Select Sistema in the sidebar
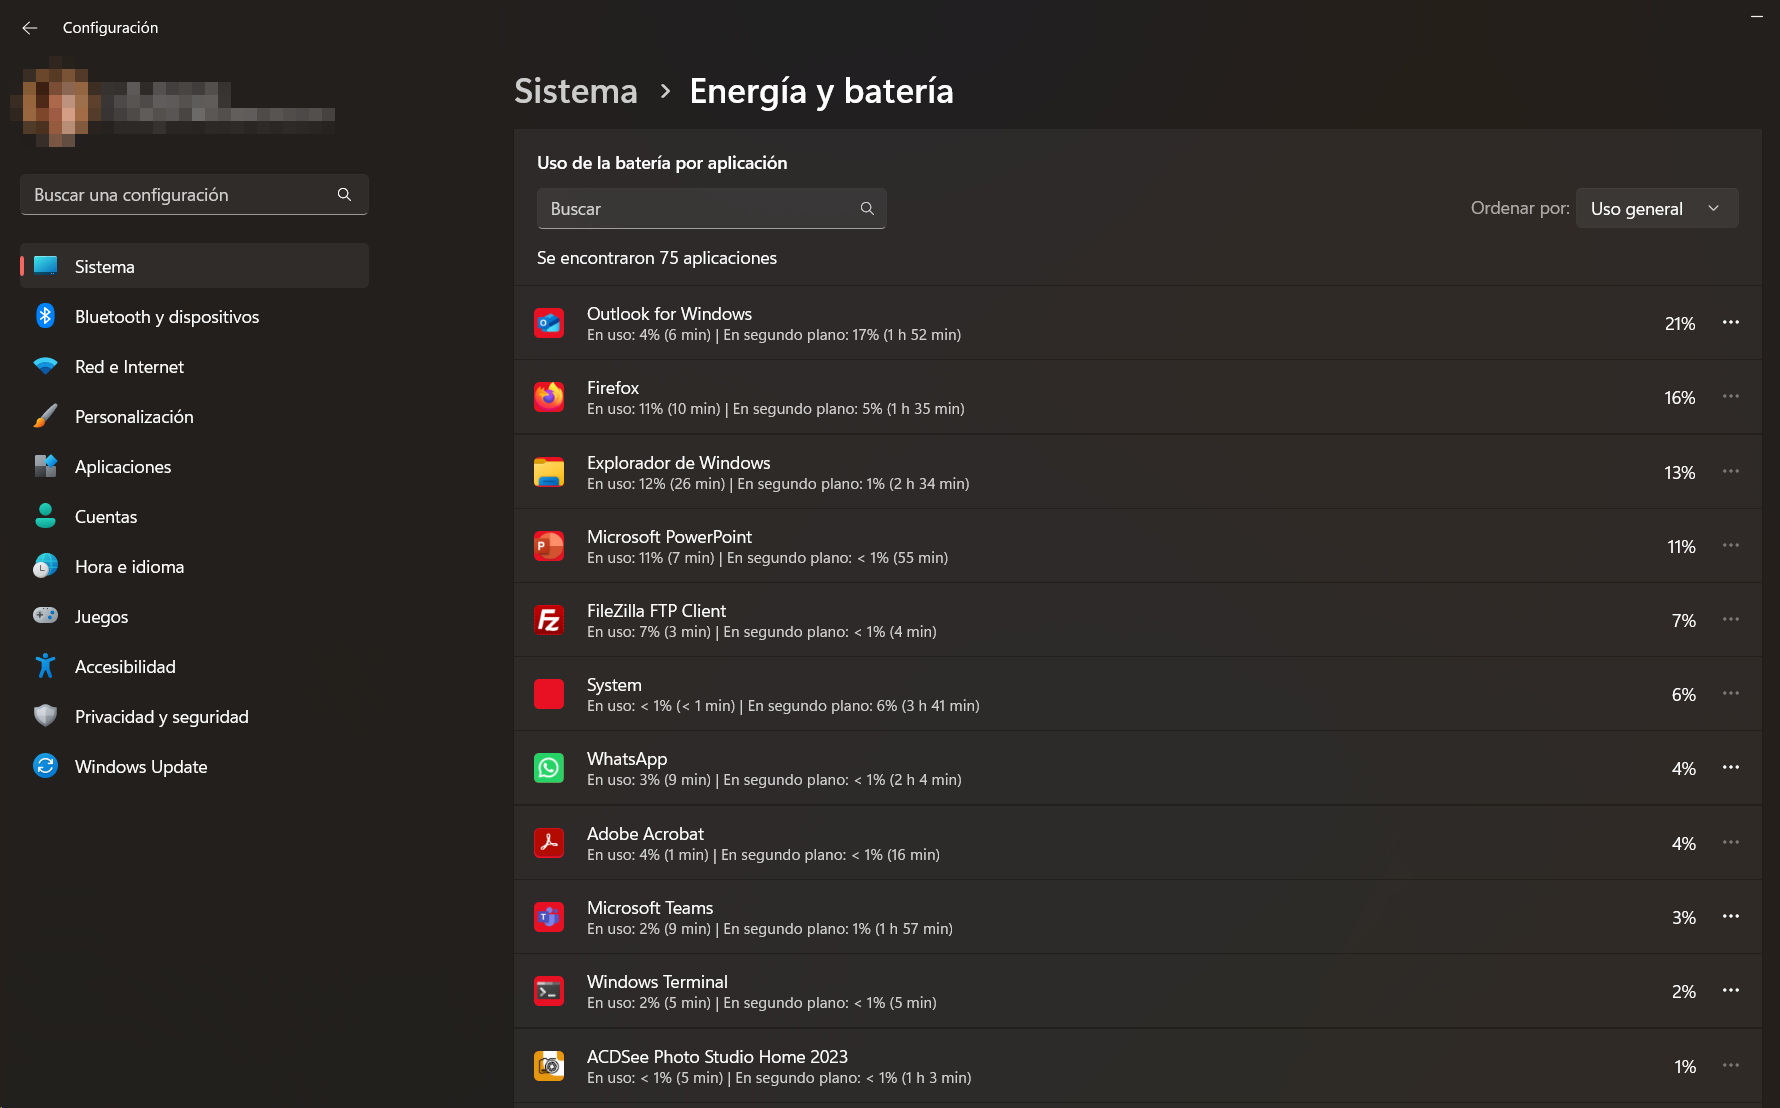1780x1108 pixels. [x=194, y=266]
